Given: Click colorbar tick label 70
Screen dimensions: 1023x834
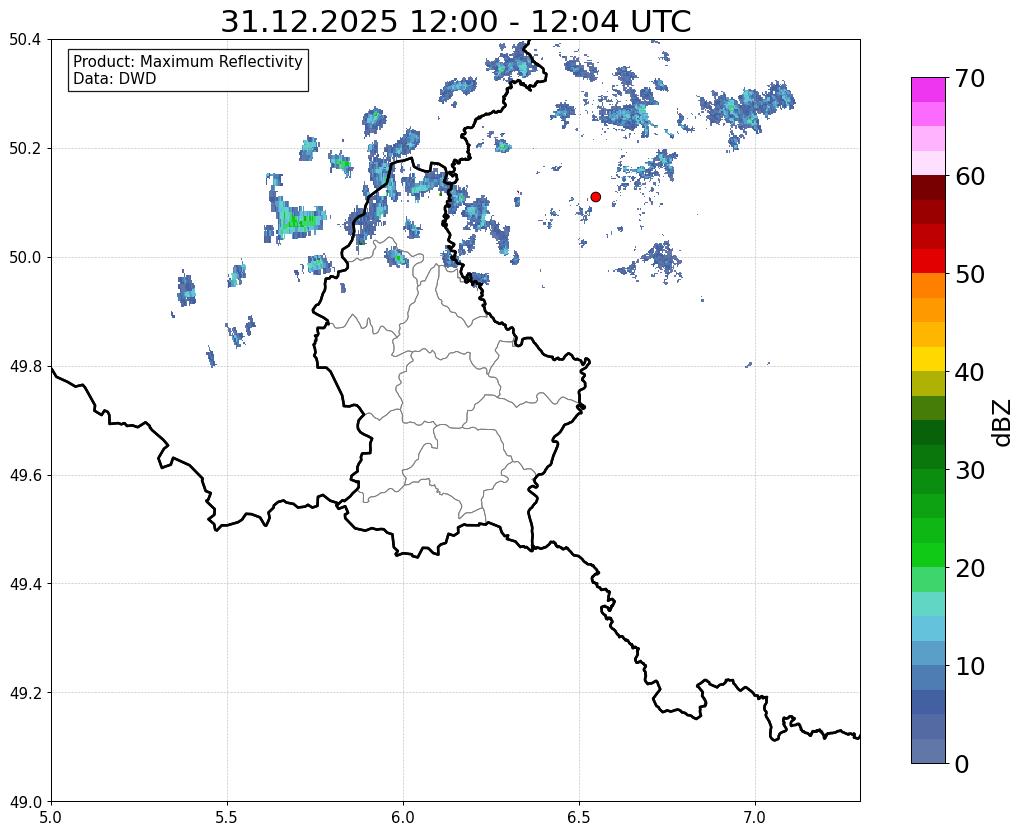Looking at the screenshot, I should pyautogui.click(x=970, y=78).
